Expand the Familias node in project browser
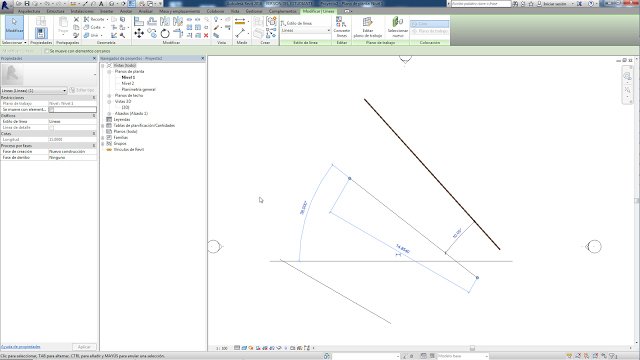This screenshot has height=360, width=640. coord(103,138)
